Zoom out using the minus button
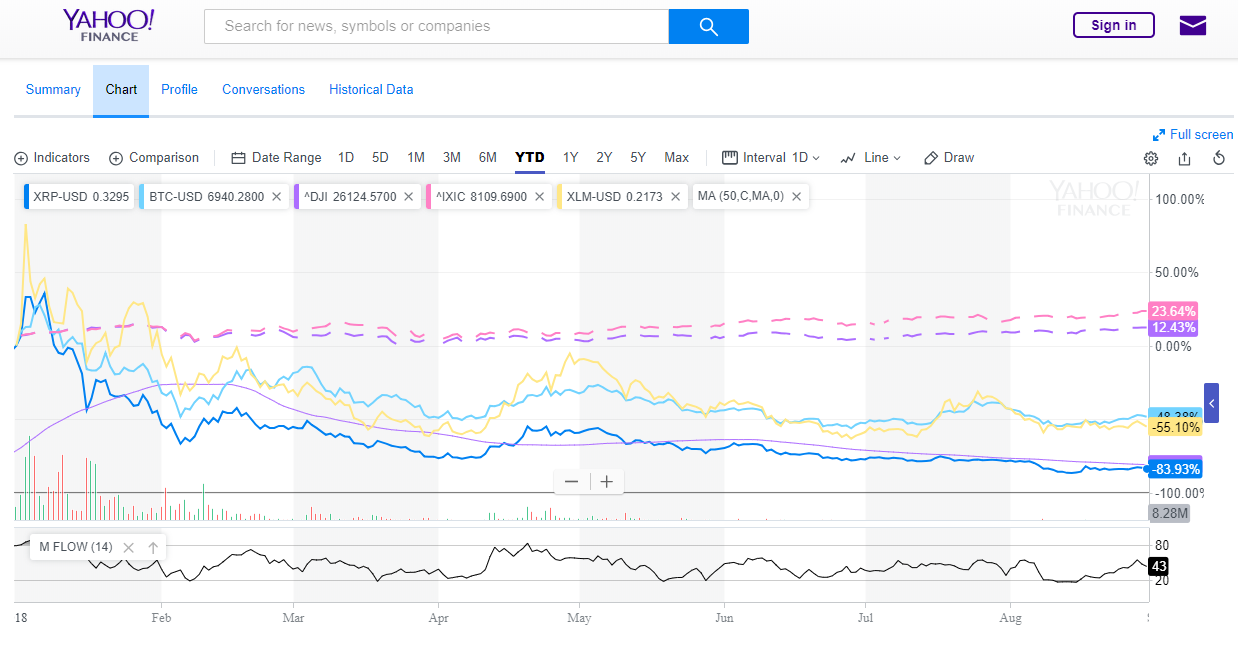Screen dimensions: 1238x646 click(x=571, y=482)
